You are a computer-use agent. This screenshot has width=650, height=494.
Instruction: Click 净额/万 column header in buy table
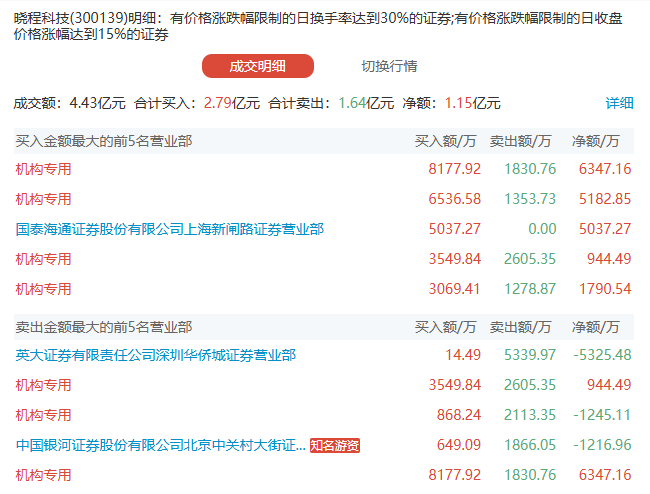[595, 141]
